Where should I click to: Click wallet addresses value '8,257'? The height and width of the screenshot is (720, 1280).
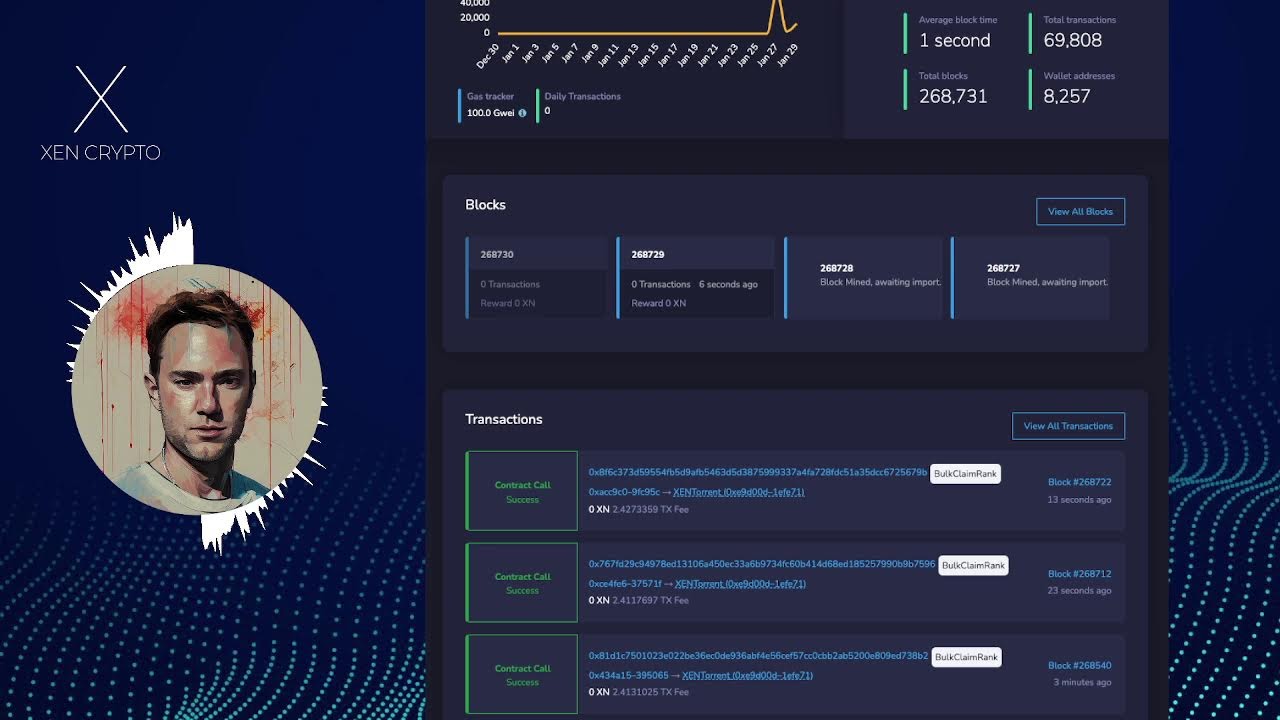click(x=1066, y=96)
